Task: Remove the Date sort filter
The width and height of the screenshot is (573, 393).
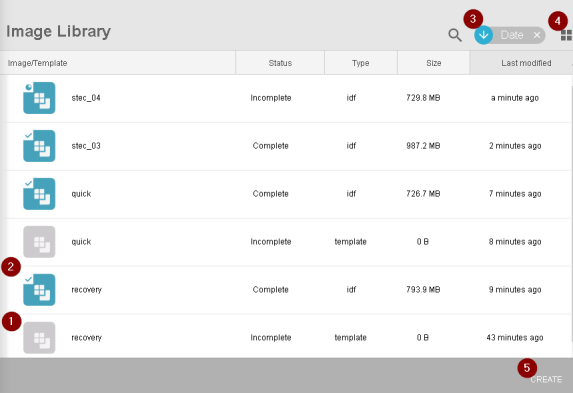Action: click(x=537, y=35)
